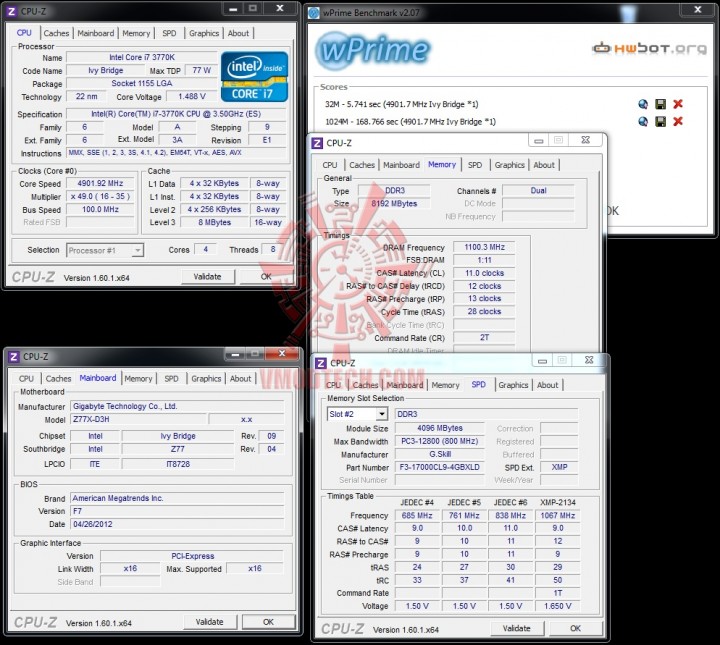The width and height of the screenshot is (720, 645).
Task: Delete the 32M score with red X
Action: click(x=678, y=104)
